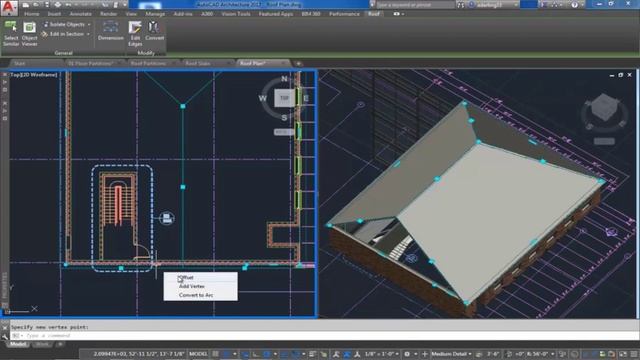Viewport: 640px width, 360px height.
Task: Open the Performance ribbon tab
Action: (x=344, y=14)
